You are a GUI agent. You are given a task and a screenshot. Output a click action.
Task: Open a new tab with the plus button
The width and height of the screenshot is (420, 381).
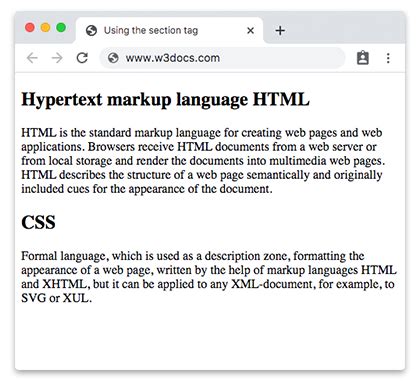280,31
